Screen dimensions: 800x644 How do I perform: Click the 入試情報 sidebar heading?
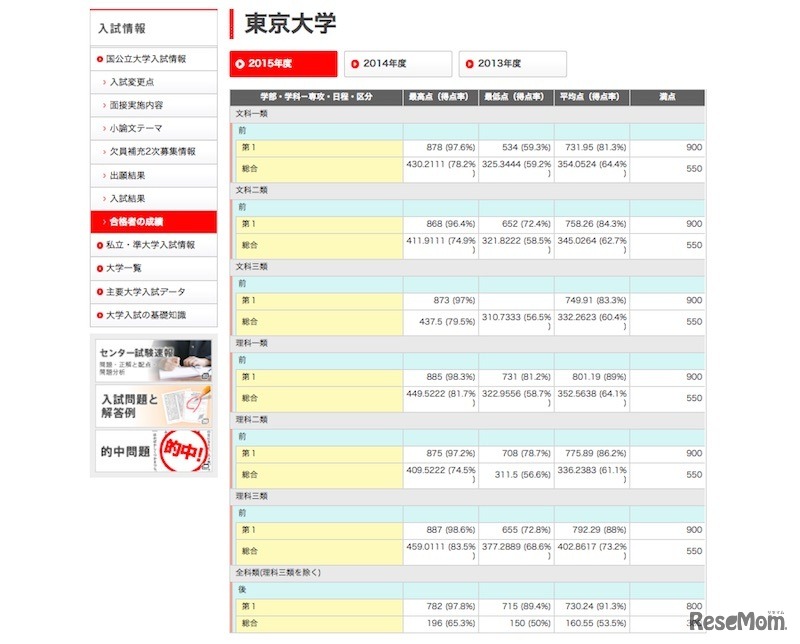pos(122,29)
